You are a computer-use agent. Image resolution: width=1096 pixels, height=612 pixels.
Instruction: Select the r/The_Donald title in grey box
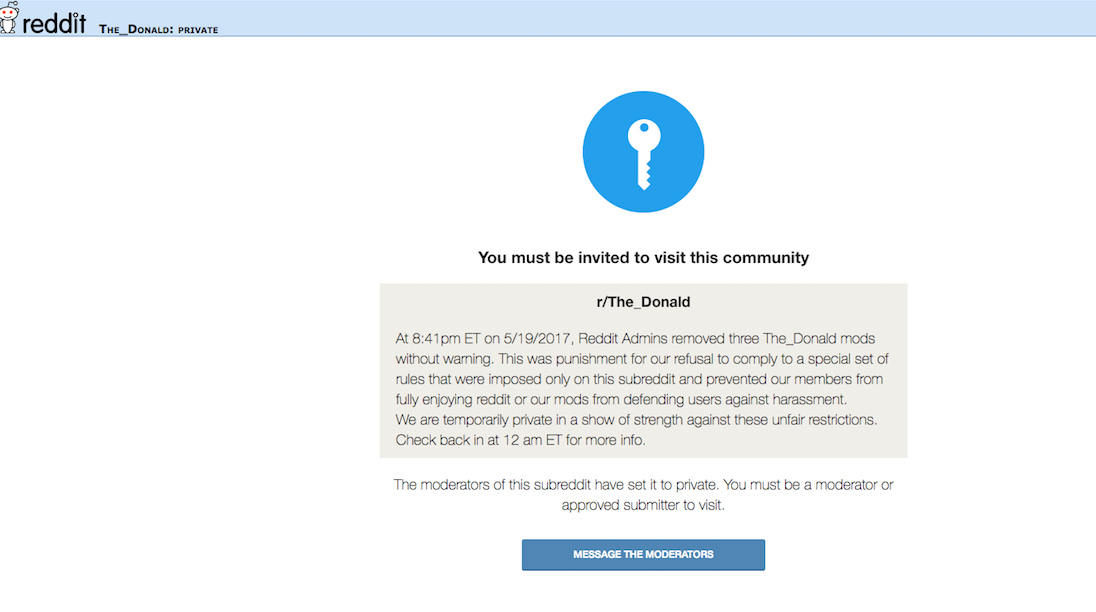(643, 302)
